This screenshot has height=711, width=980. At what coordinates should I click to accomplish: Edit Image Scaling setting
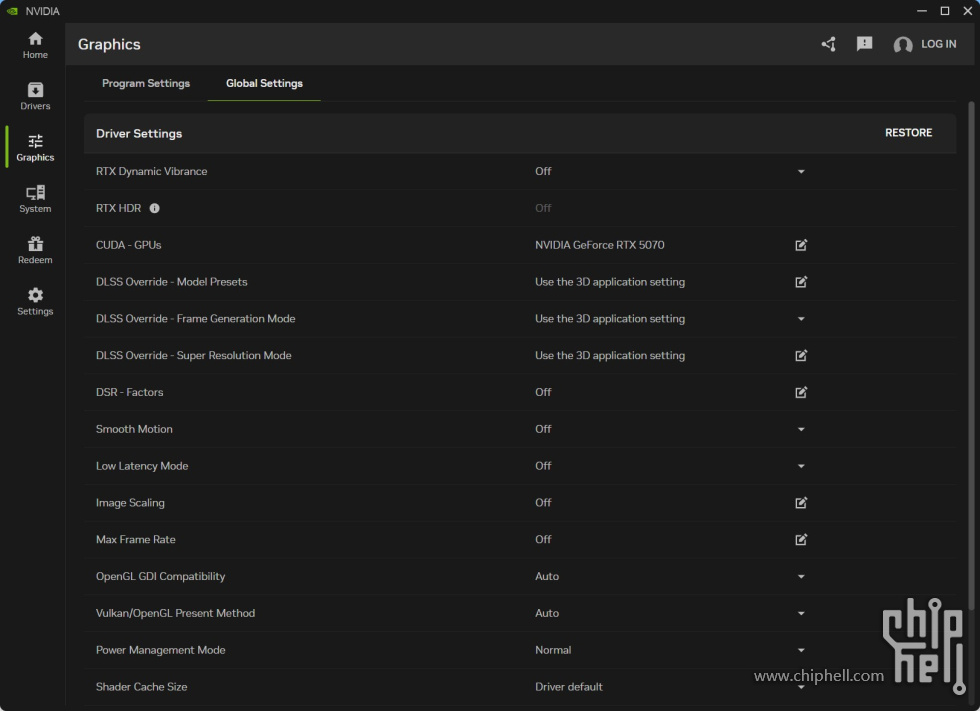coord(801,503)
